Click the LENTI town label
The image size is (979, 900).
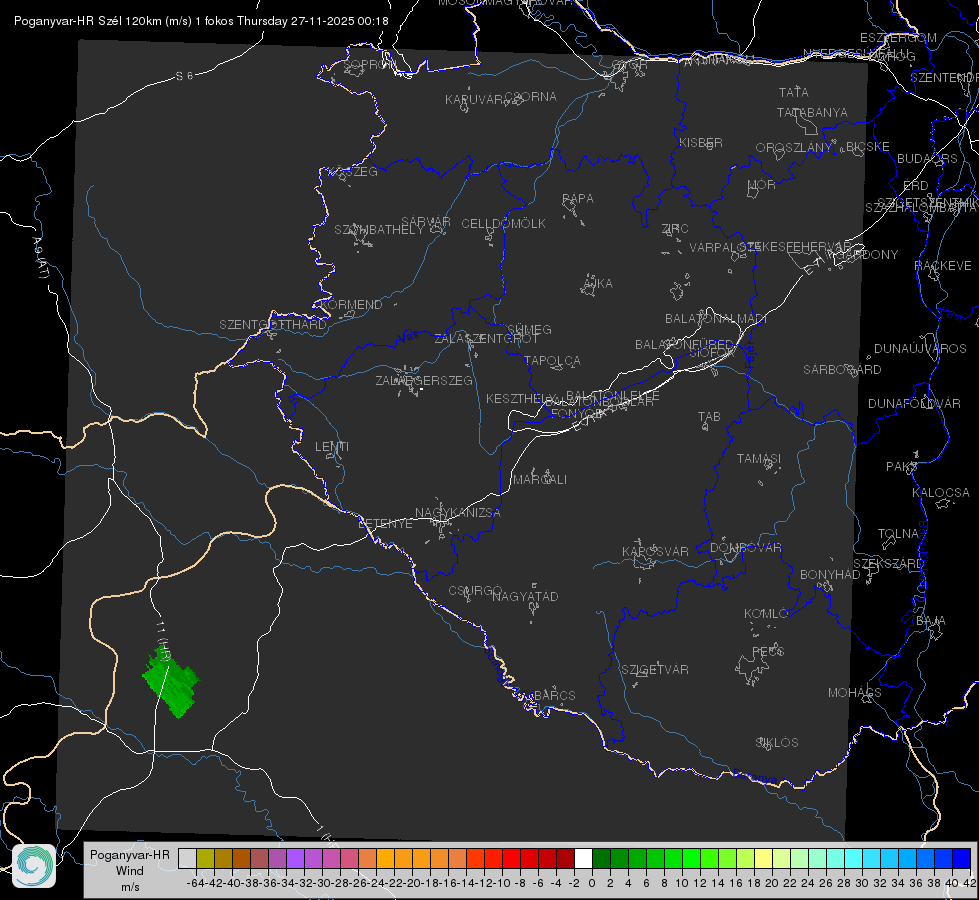coord(332,447)
